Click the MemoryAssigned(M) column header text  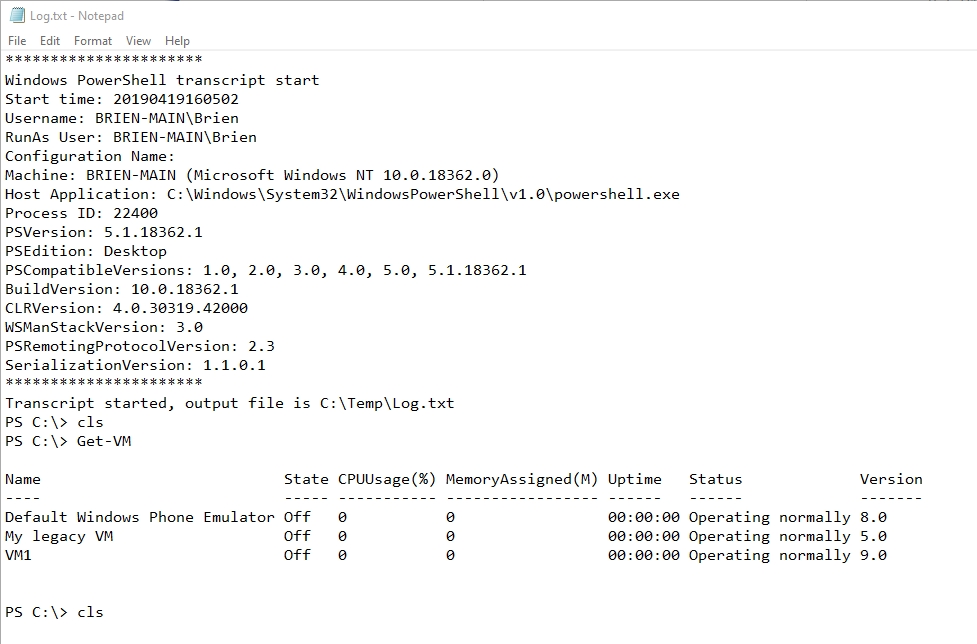pyautogui.click(x=522, y=480)
